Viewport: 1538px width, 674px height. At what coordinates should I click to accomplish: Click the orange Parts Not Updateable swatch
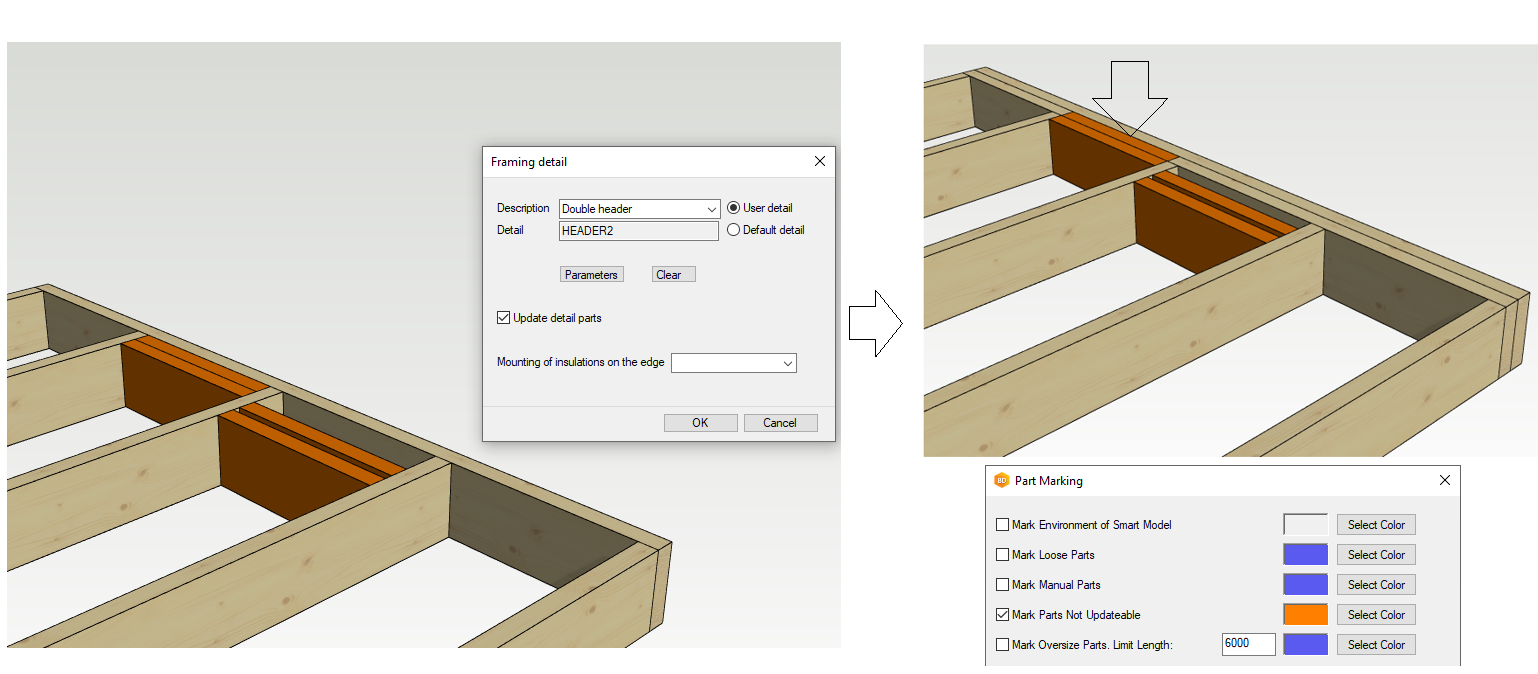pos(1305,615)
